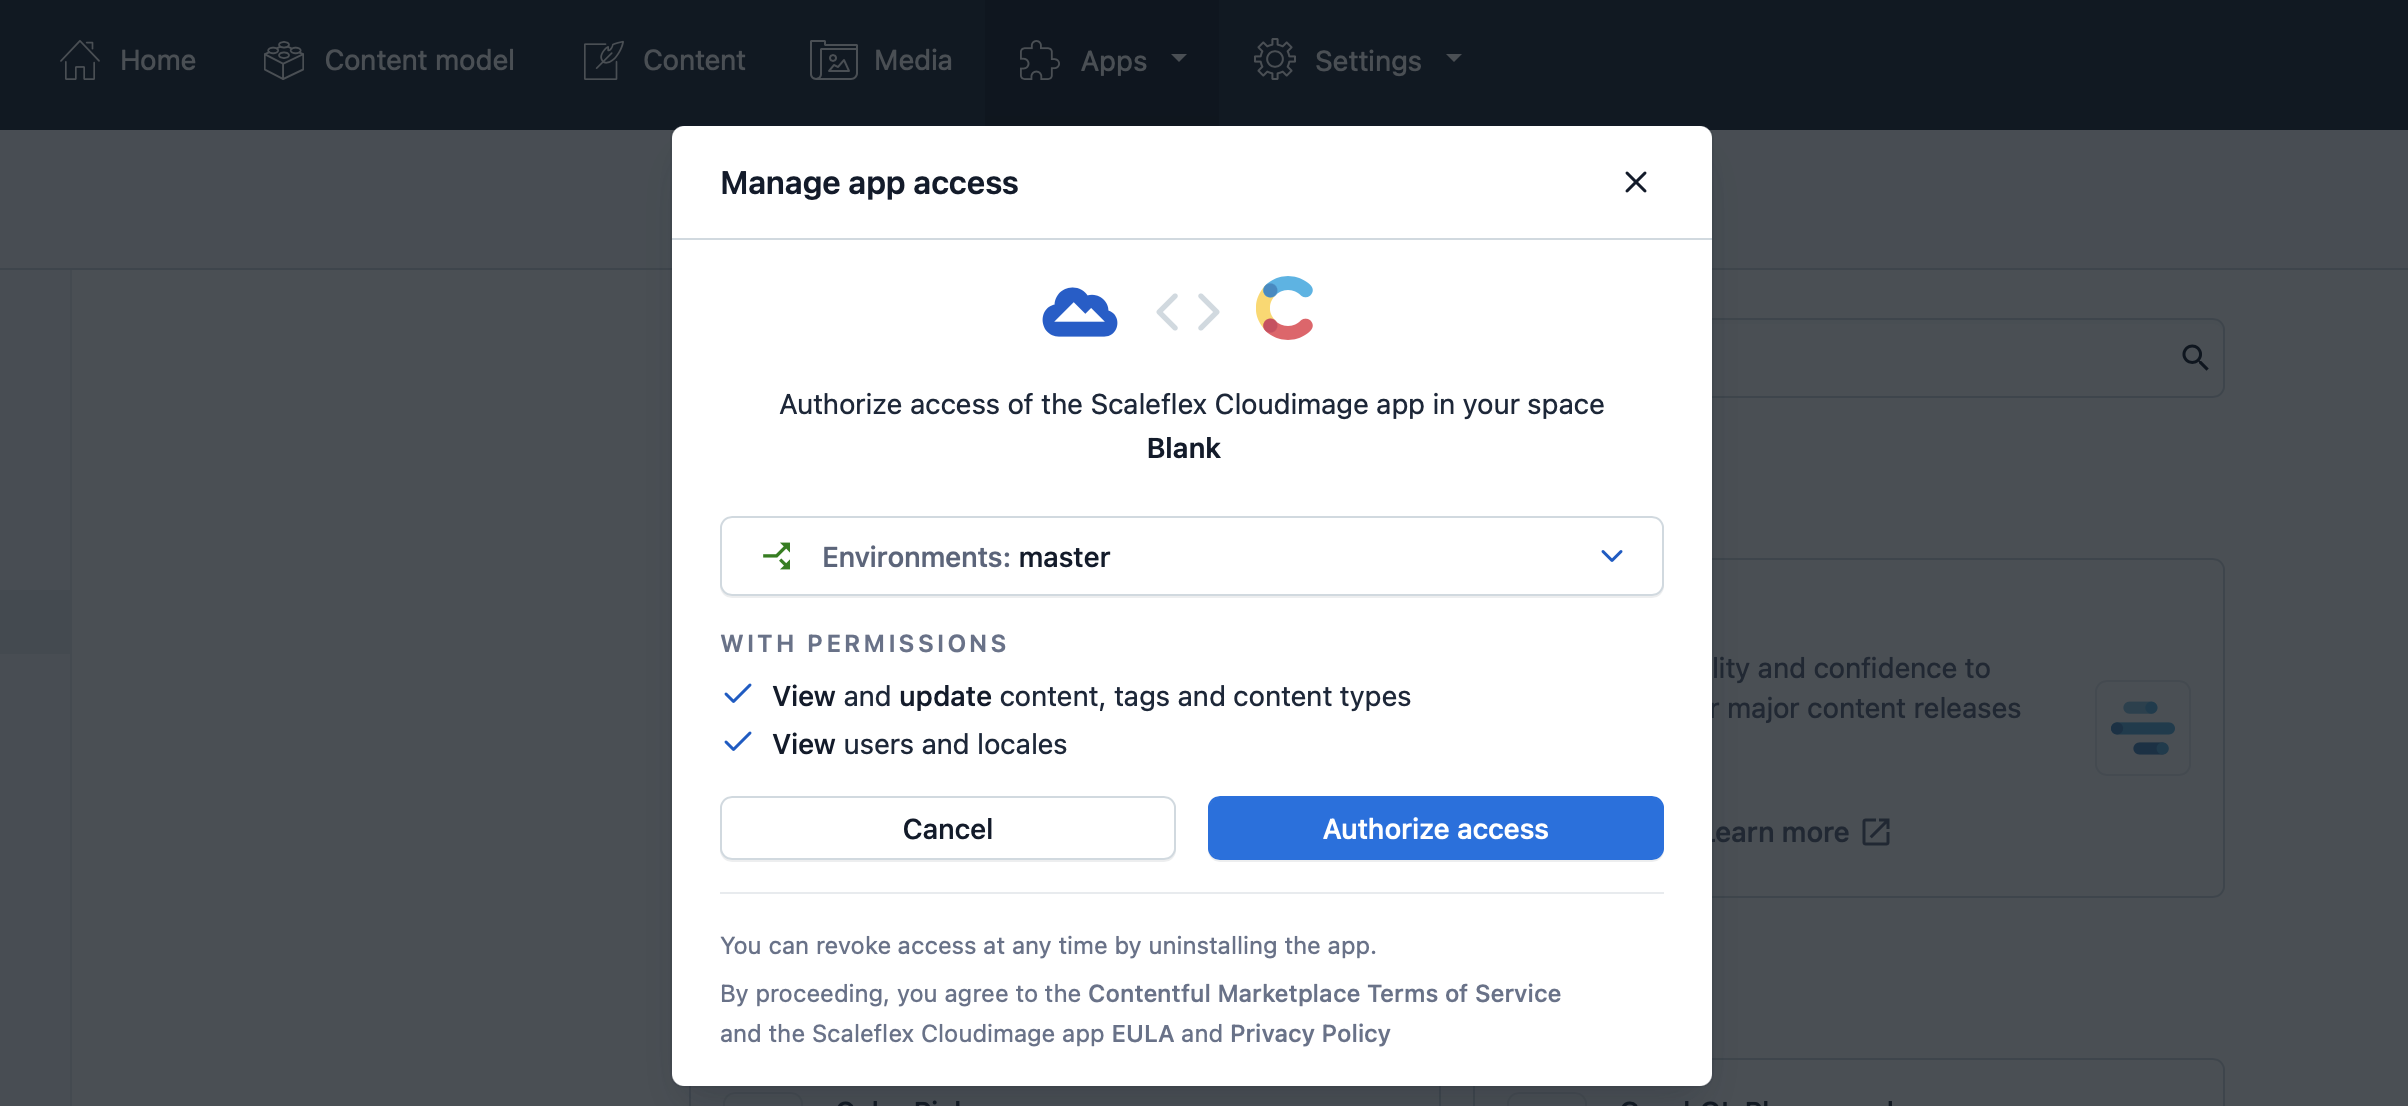Image resolution: width=2408 pixels, height=1106 pixels.
Task: Click the Learn more external link icon
Action: click(x=1876, y=832)
